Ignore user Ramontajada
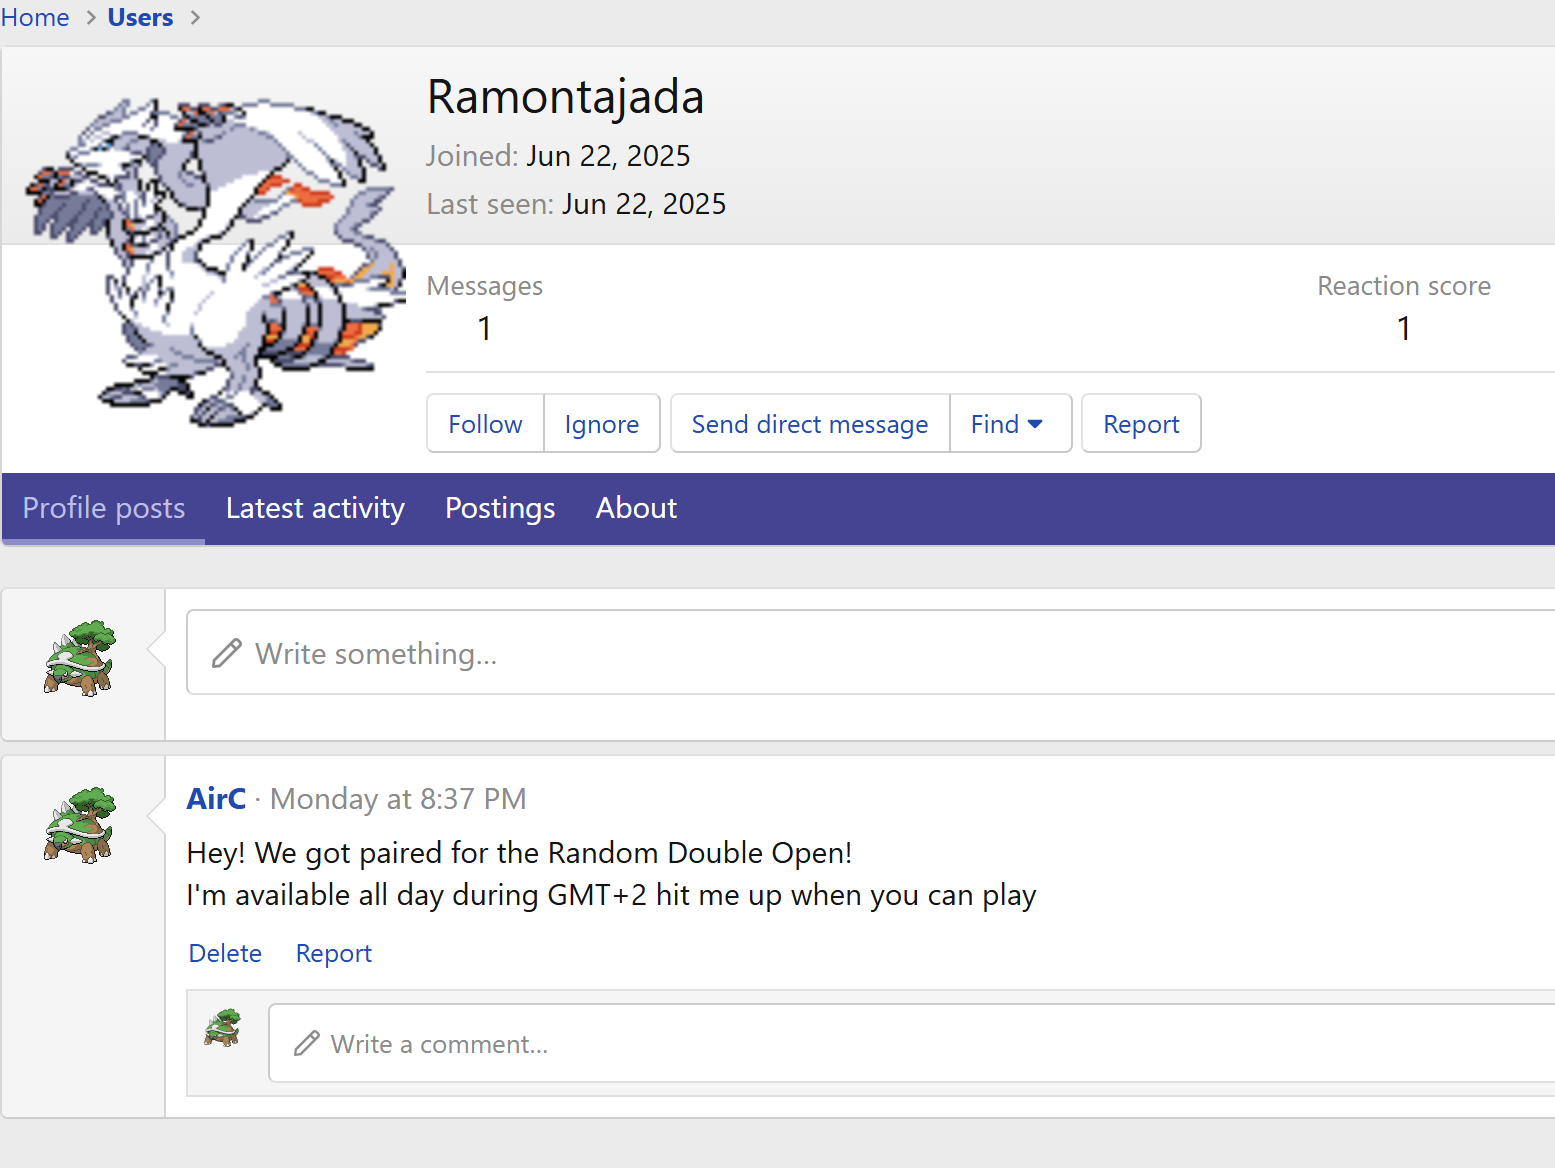 tap(602, 424)
